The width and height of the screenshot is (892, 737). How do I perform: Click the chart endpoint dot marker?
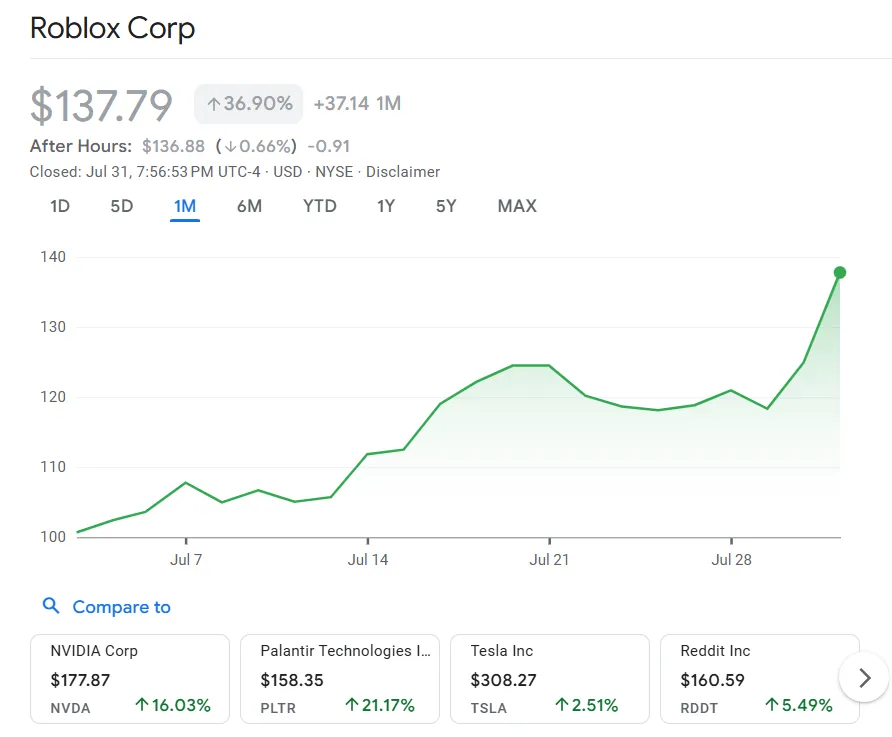click(x=839, y=271)
